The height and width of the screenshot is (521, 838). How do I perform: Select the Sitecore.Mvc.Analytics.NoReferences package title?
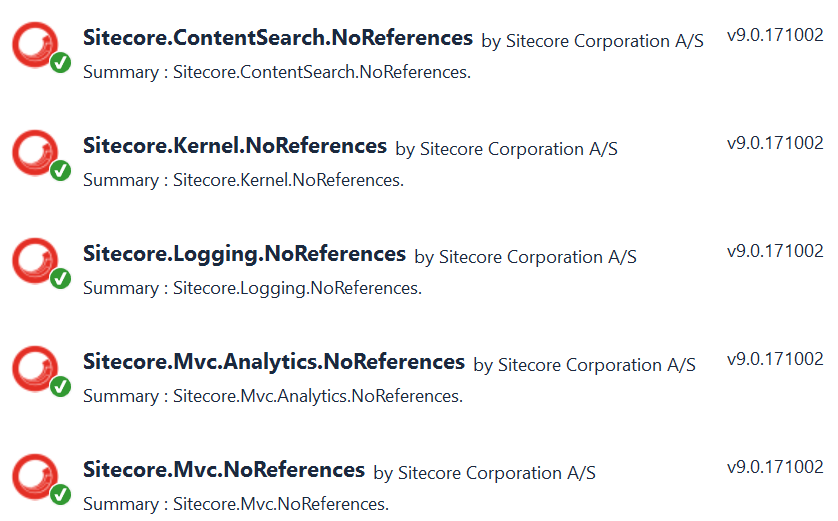273,362
